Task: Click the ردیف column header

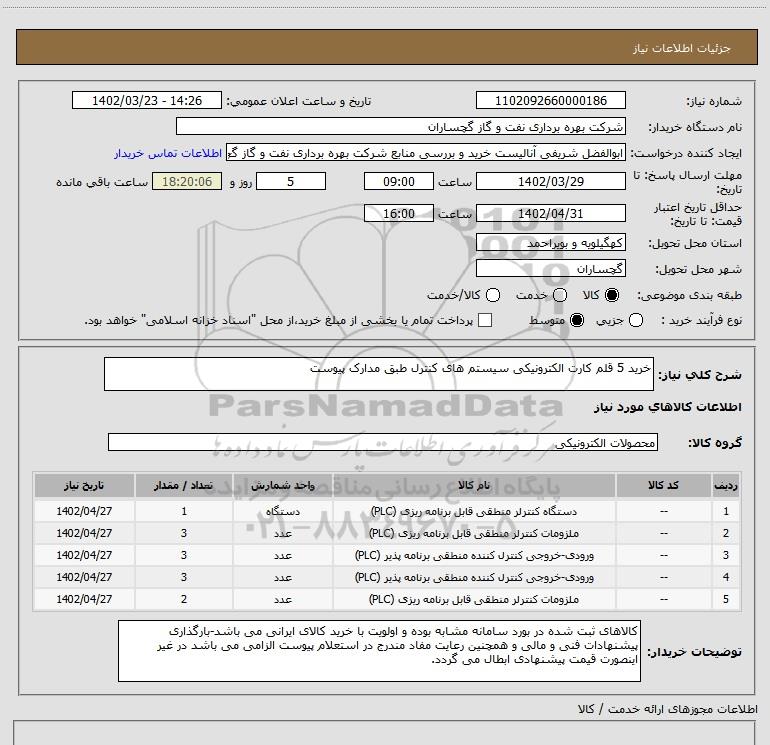Action: point(726,485)
